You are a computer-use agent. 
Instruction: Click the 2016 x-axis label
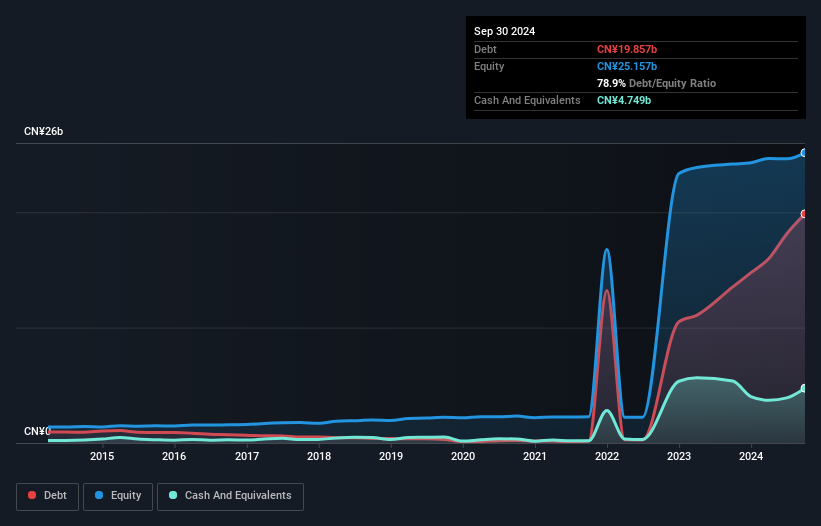pyautogui.click(x=174, y=456)
